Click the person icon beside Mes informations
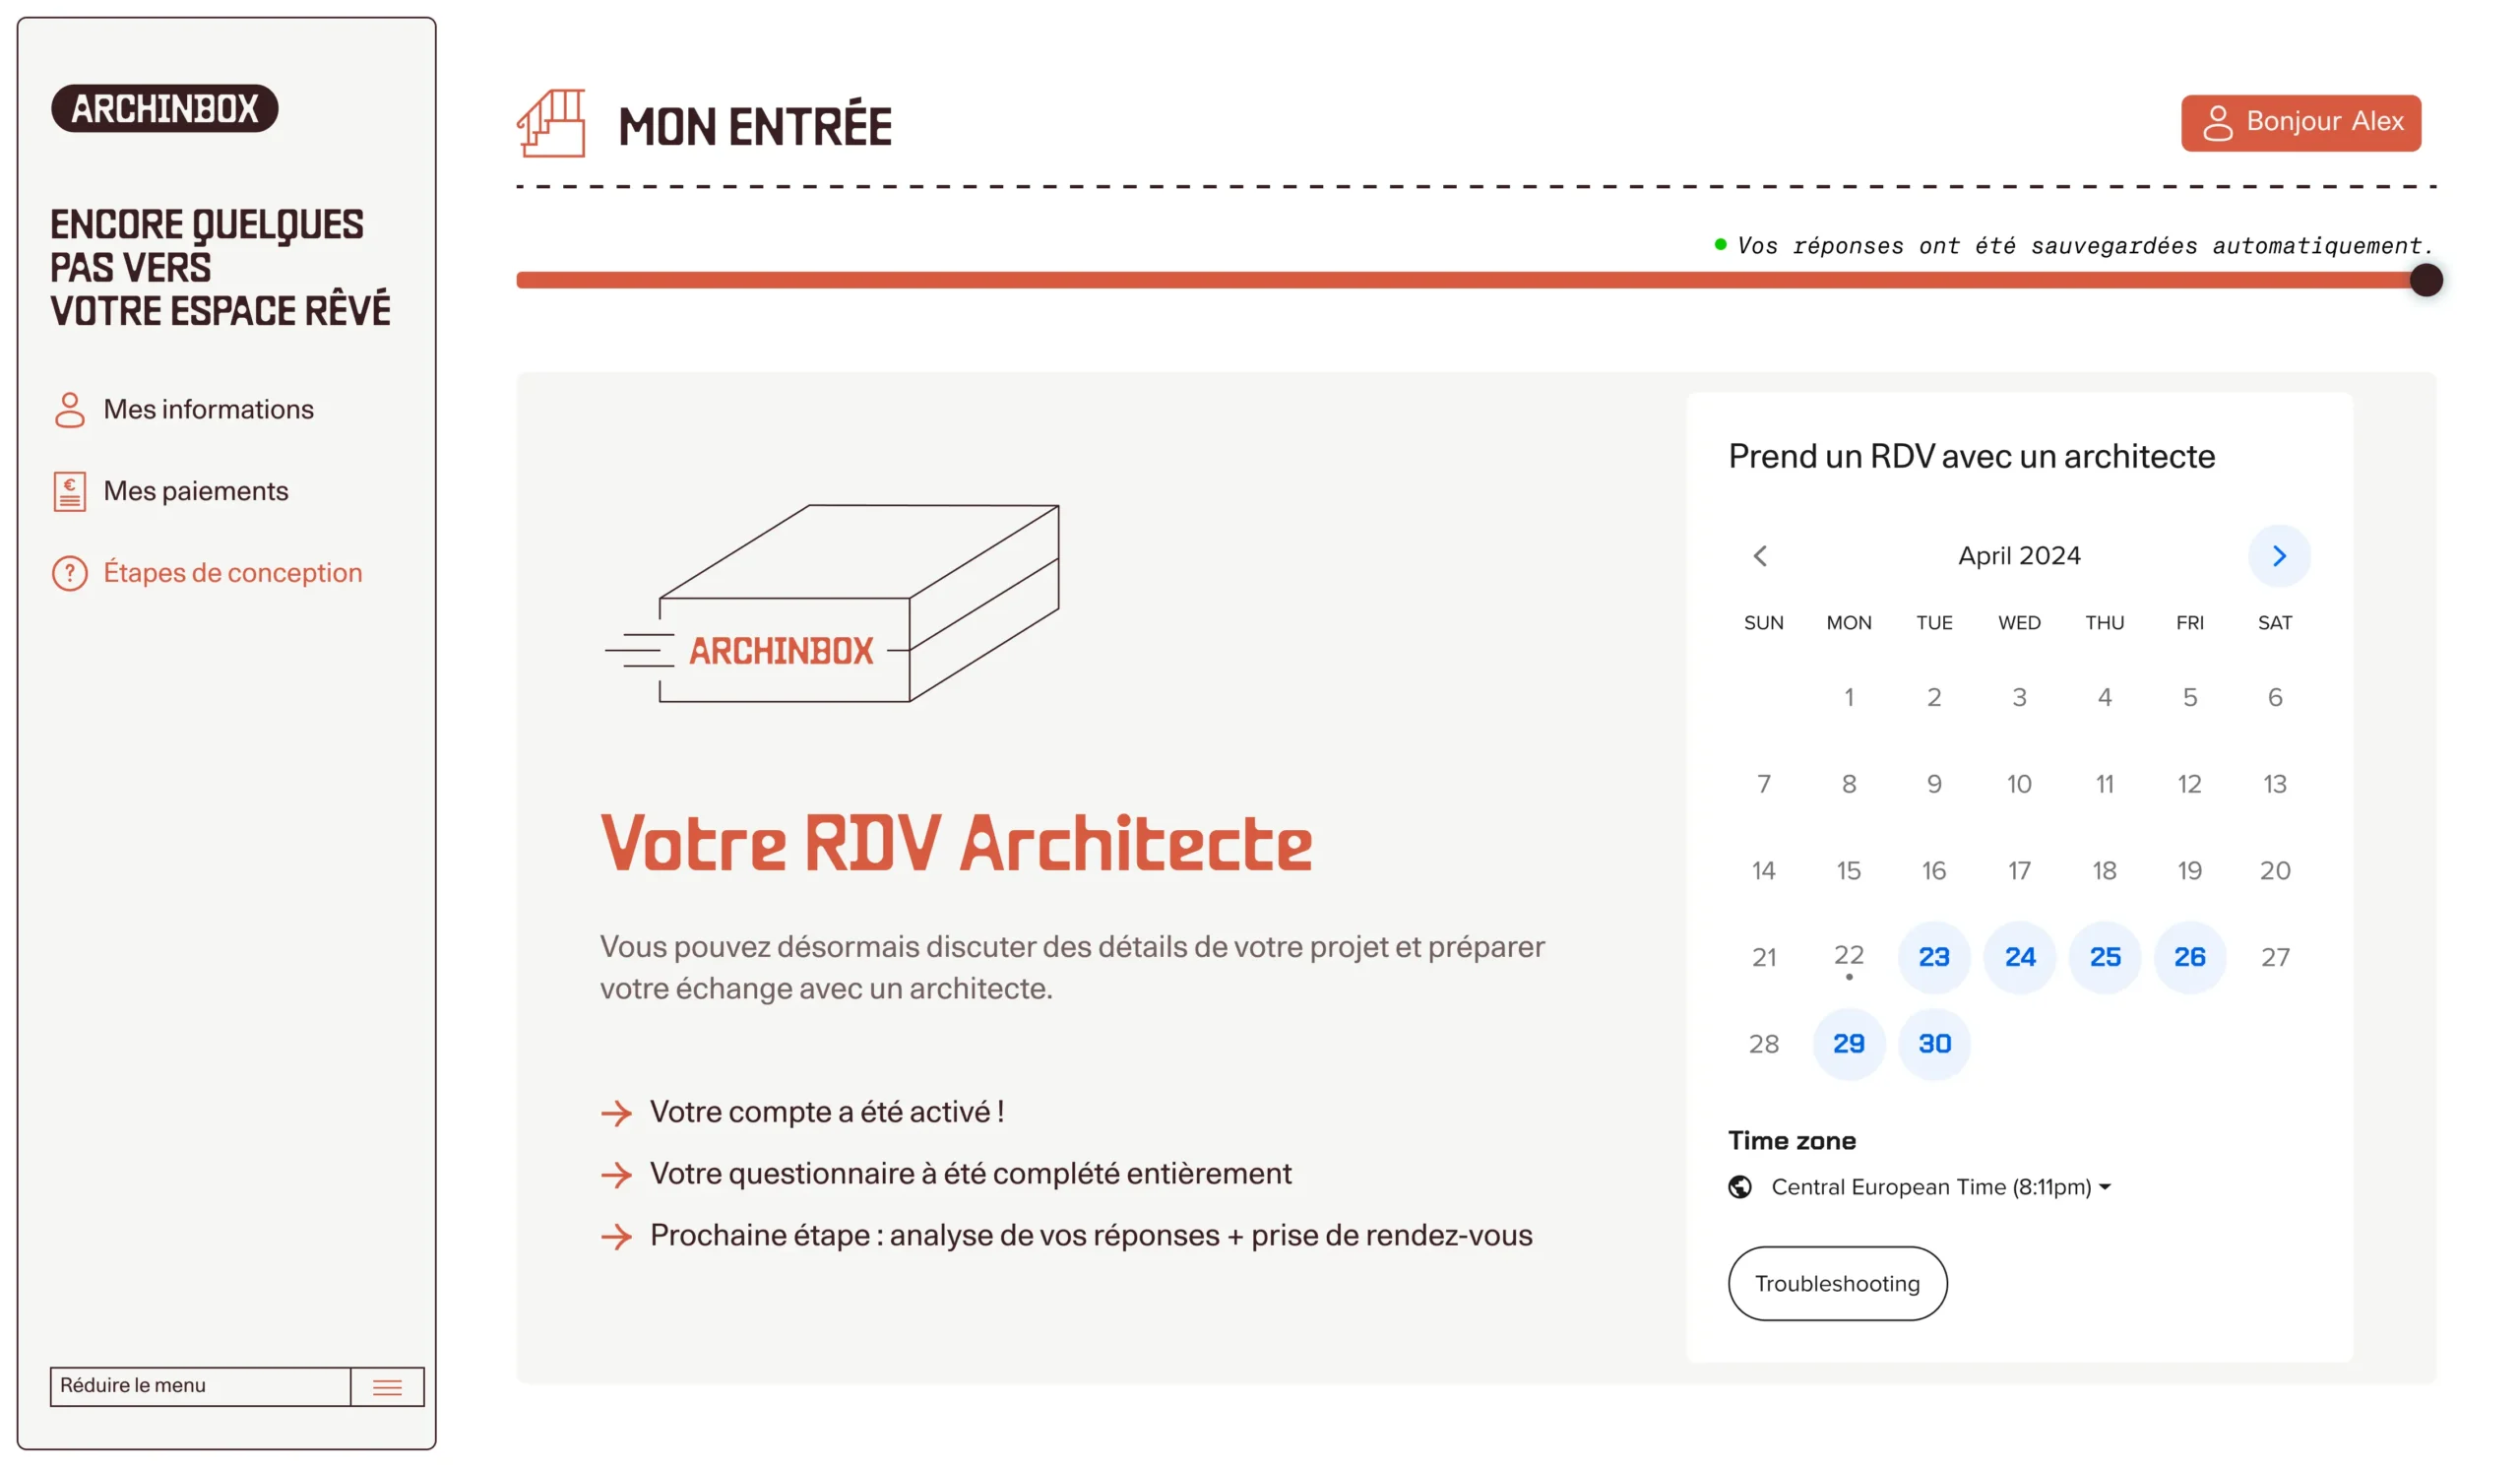Image resolution: width=2520 pixels, height=1467 pixels. 69,410
